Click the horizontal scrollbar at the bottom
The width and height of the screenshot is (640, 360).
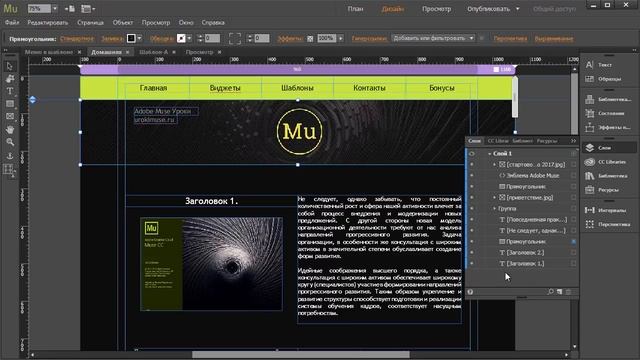300,355
